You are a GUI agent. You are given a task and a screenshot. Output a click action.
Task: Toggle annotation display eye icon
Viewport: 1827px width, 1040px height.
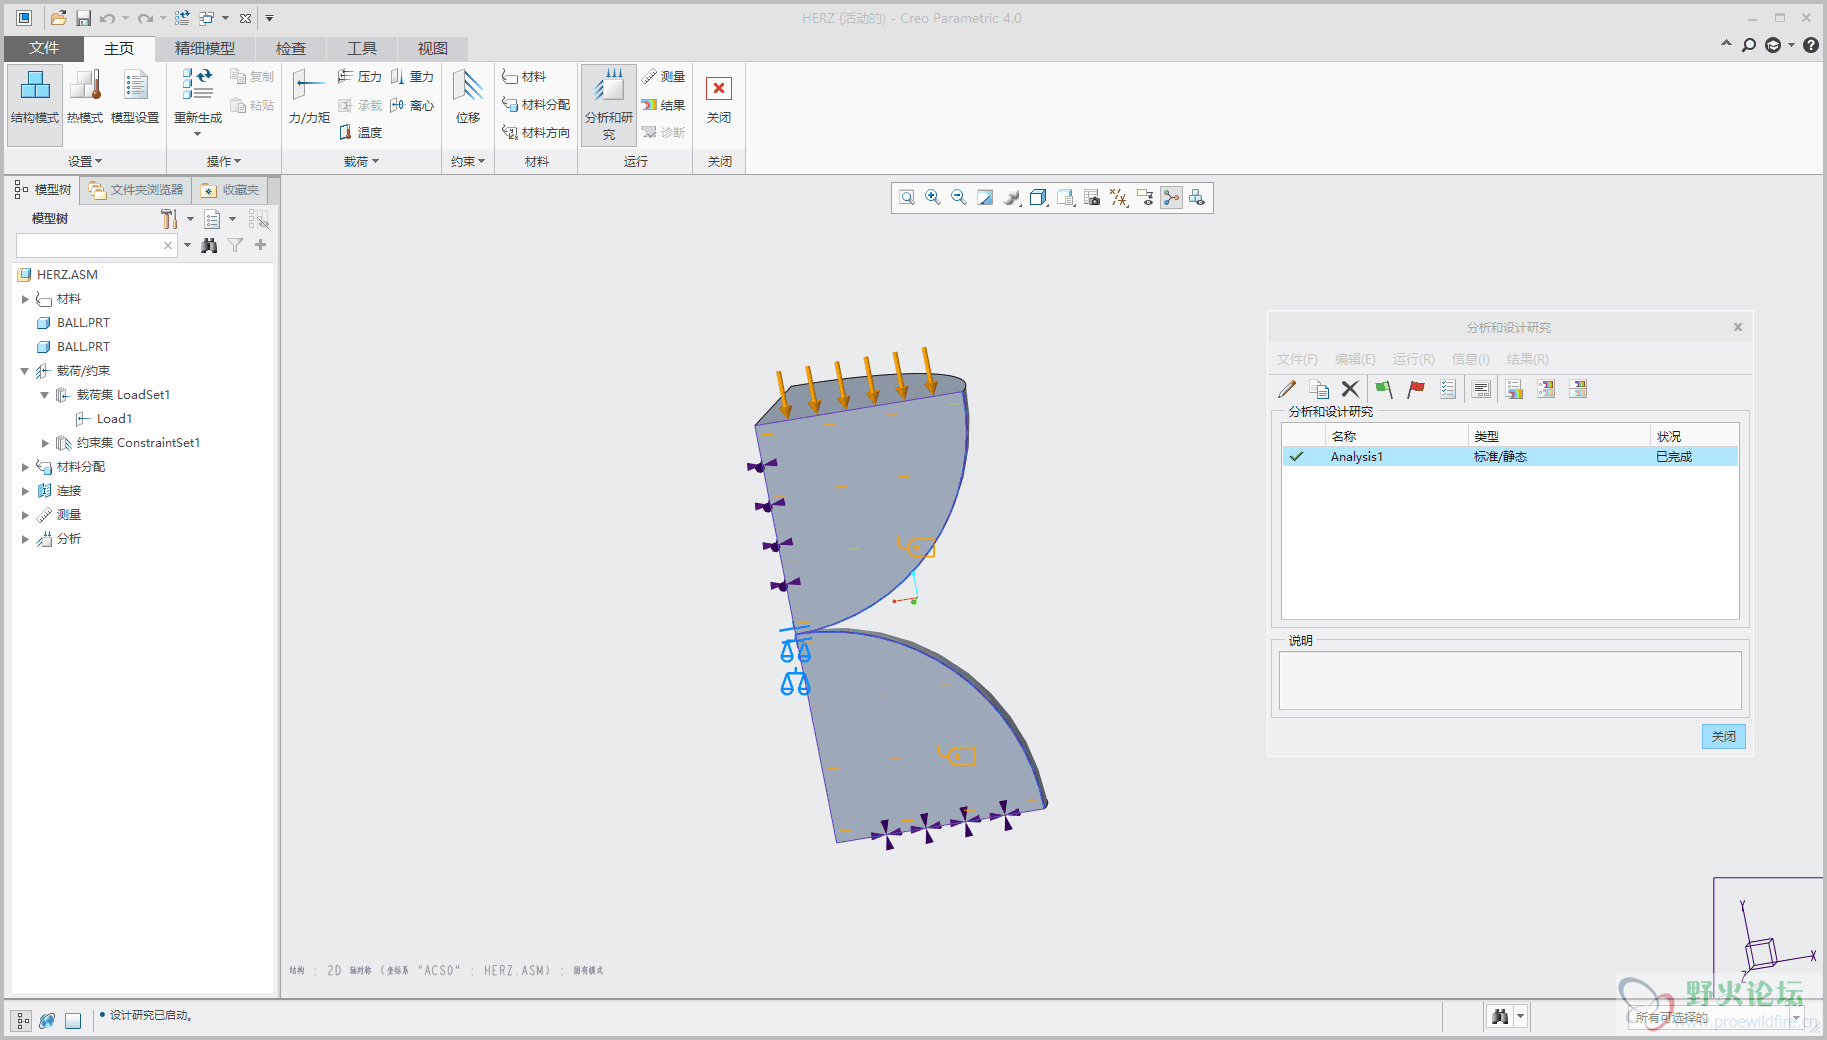[x=1145, y=198]
